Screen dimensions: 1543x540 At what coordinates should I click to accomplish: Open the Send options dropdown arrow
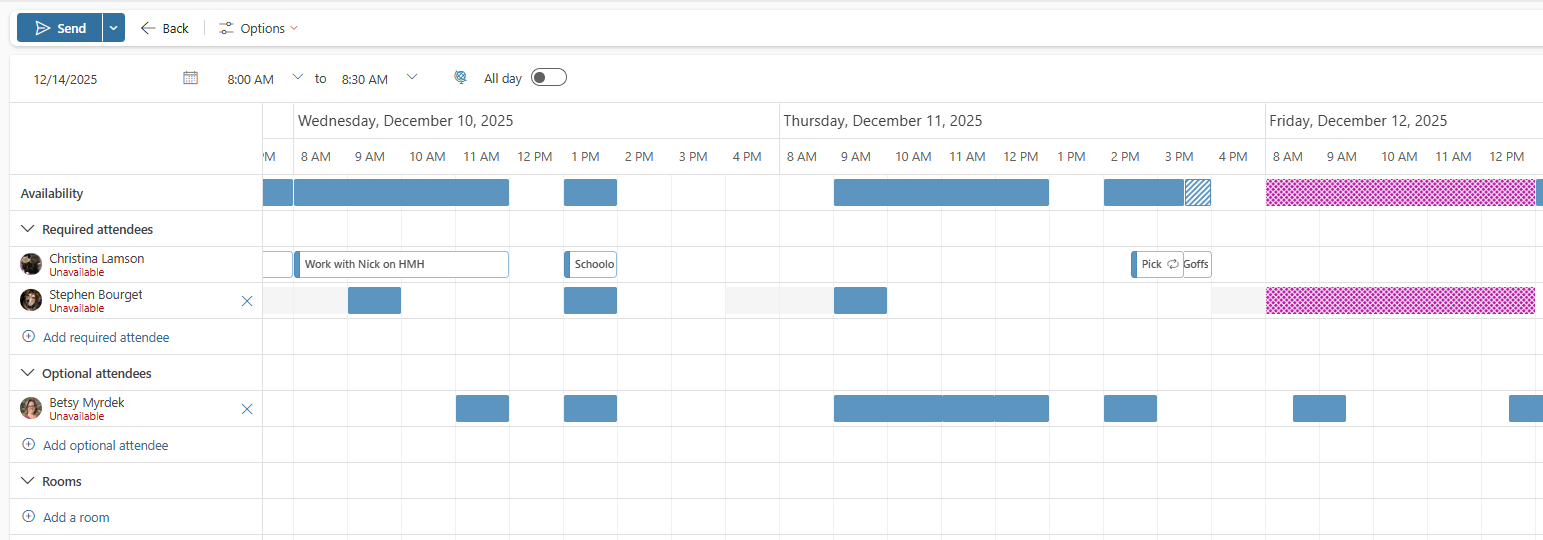(114, 28)
